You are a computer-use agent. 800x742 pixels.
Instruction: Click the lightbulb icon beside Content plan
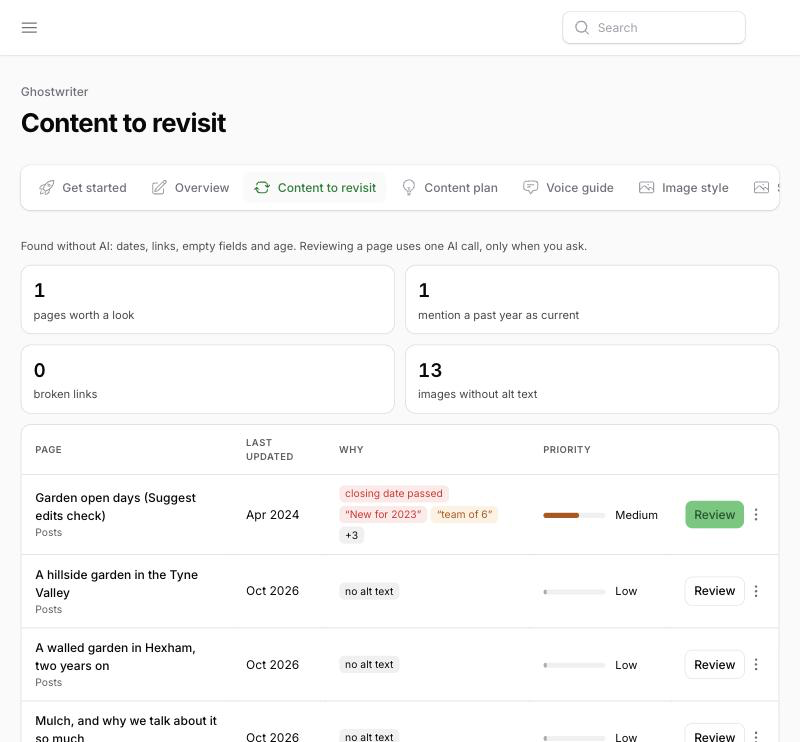[x=409, y=188]
